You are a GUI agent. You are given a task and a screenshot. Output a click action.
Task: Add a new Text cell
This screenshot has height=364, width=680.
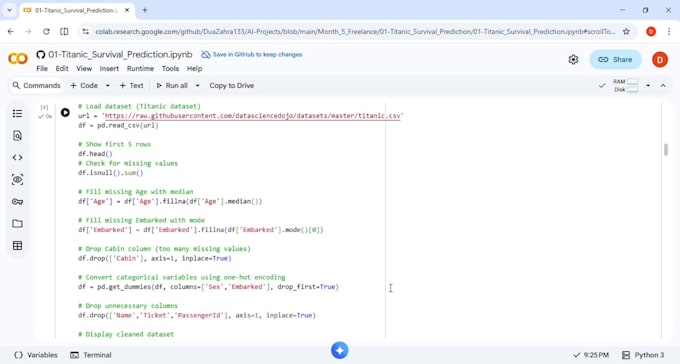131,85
